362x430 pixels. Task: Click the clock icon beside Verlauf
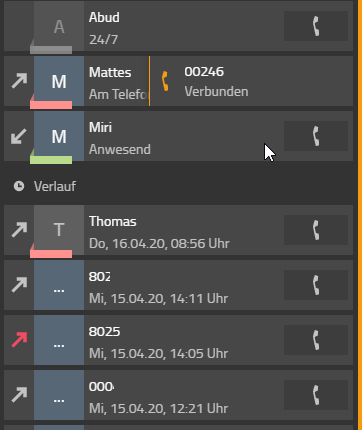click(19, 186)
